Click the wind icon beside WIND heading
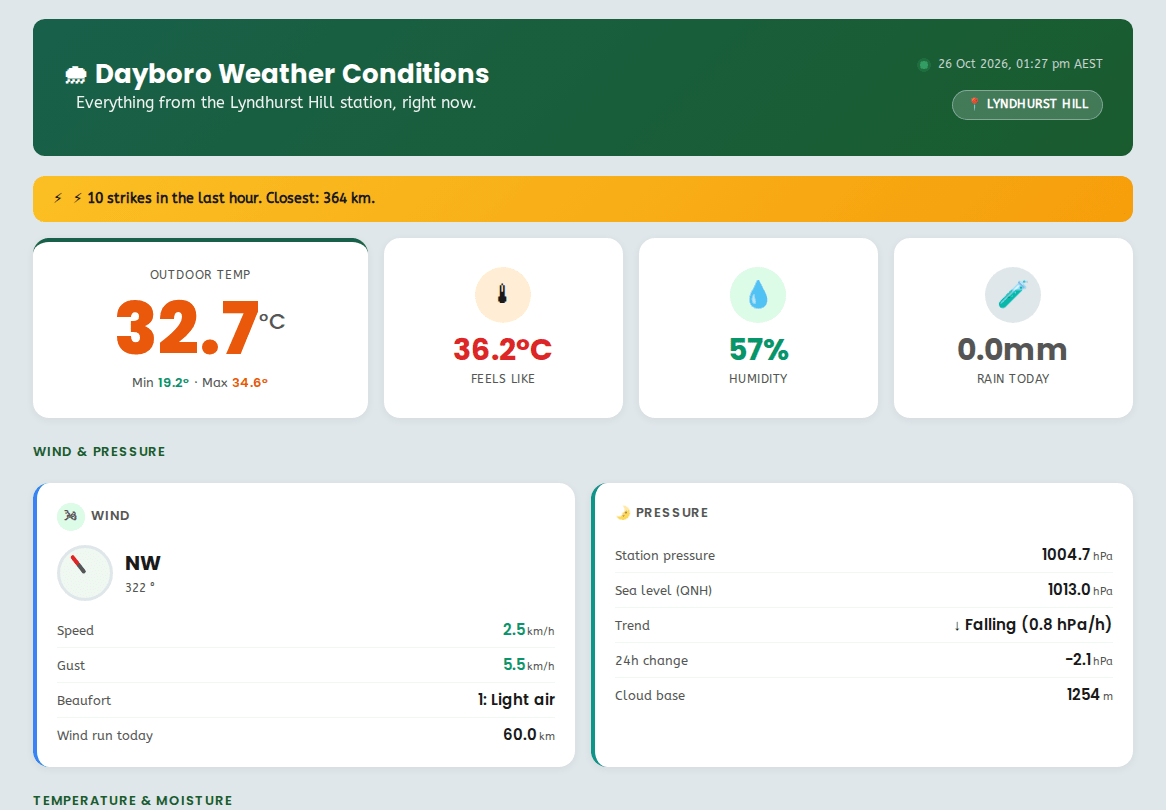This screenshot has height=810, width=1166. coord(71,515)
